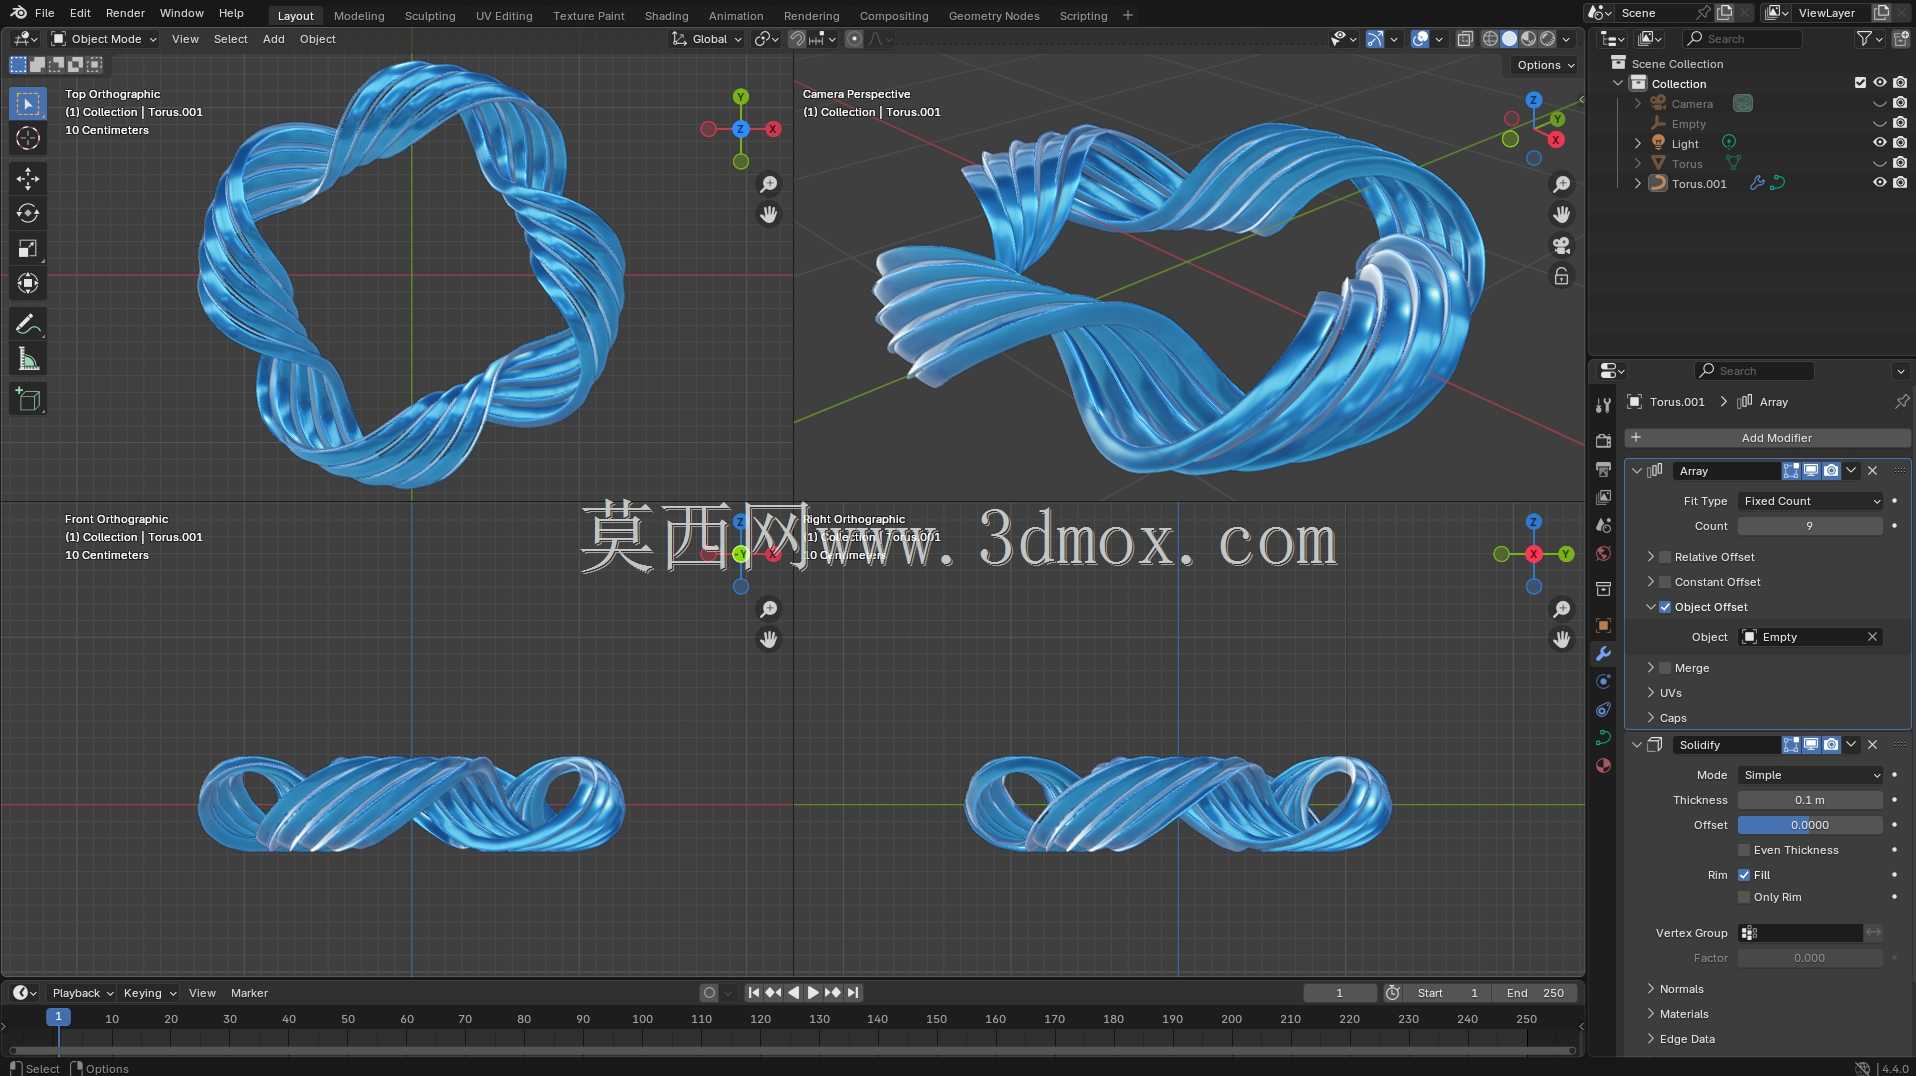The width and height of the screenshot is (1916, 1076).
Task: Clear the Empty object offset field
Action: tap(1872, 637)
